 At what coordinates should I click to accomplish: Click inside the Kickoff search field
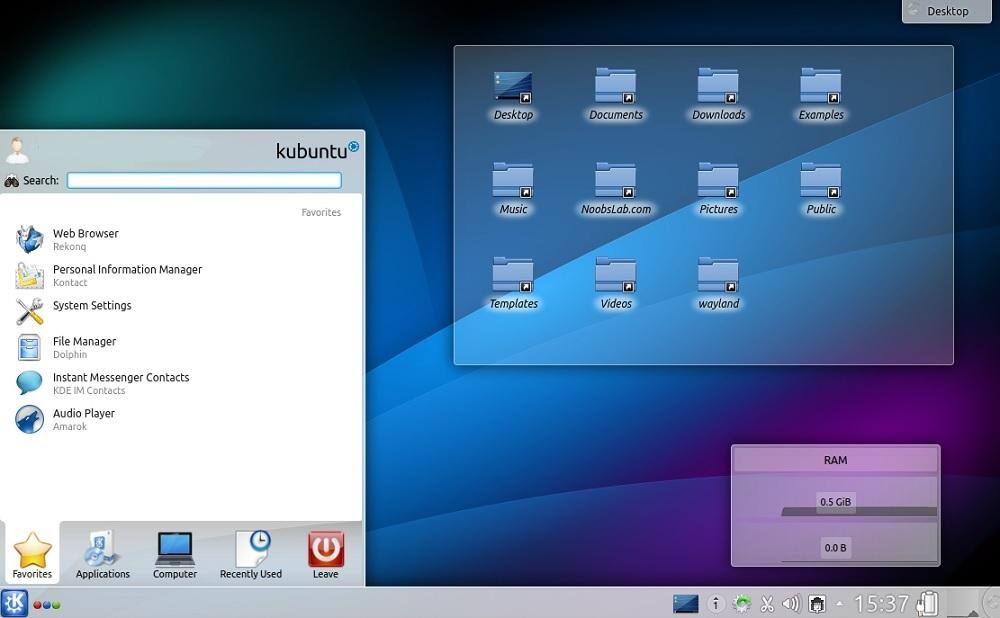(x=203, y=180)
